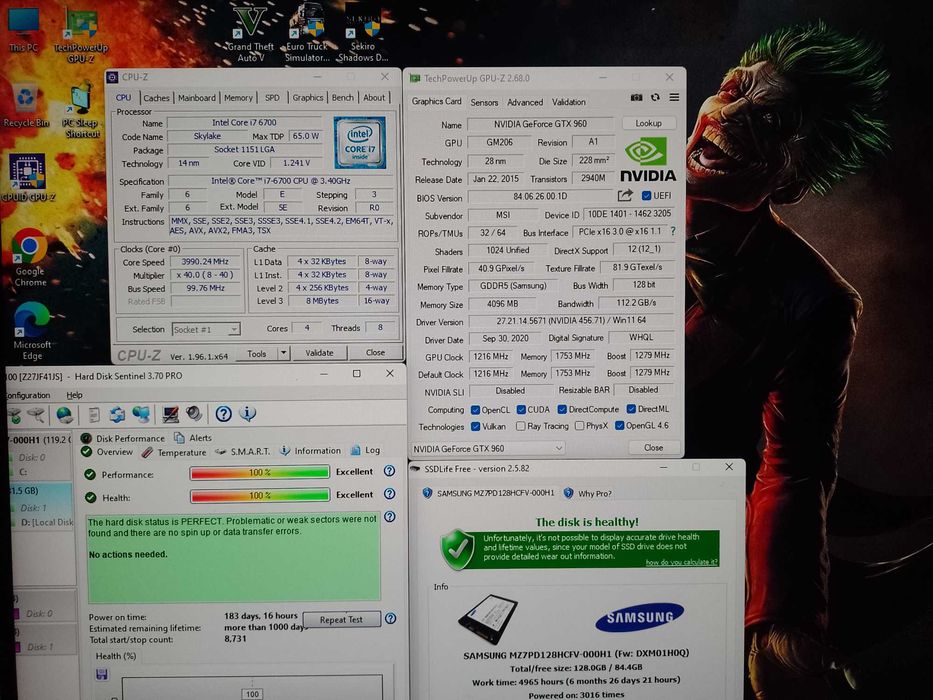Open the GPU selection dropdown in GPU-Z
This screenshot has height=700, width=933.
coord(488,448)
